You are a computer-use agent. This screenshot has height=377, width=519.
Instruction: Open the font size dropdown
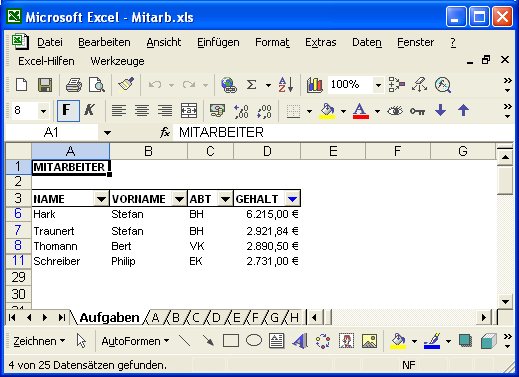coord(43,111)
